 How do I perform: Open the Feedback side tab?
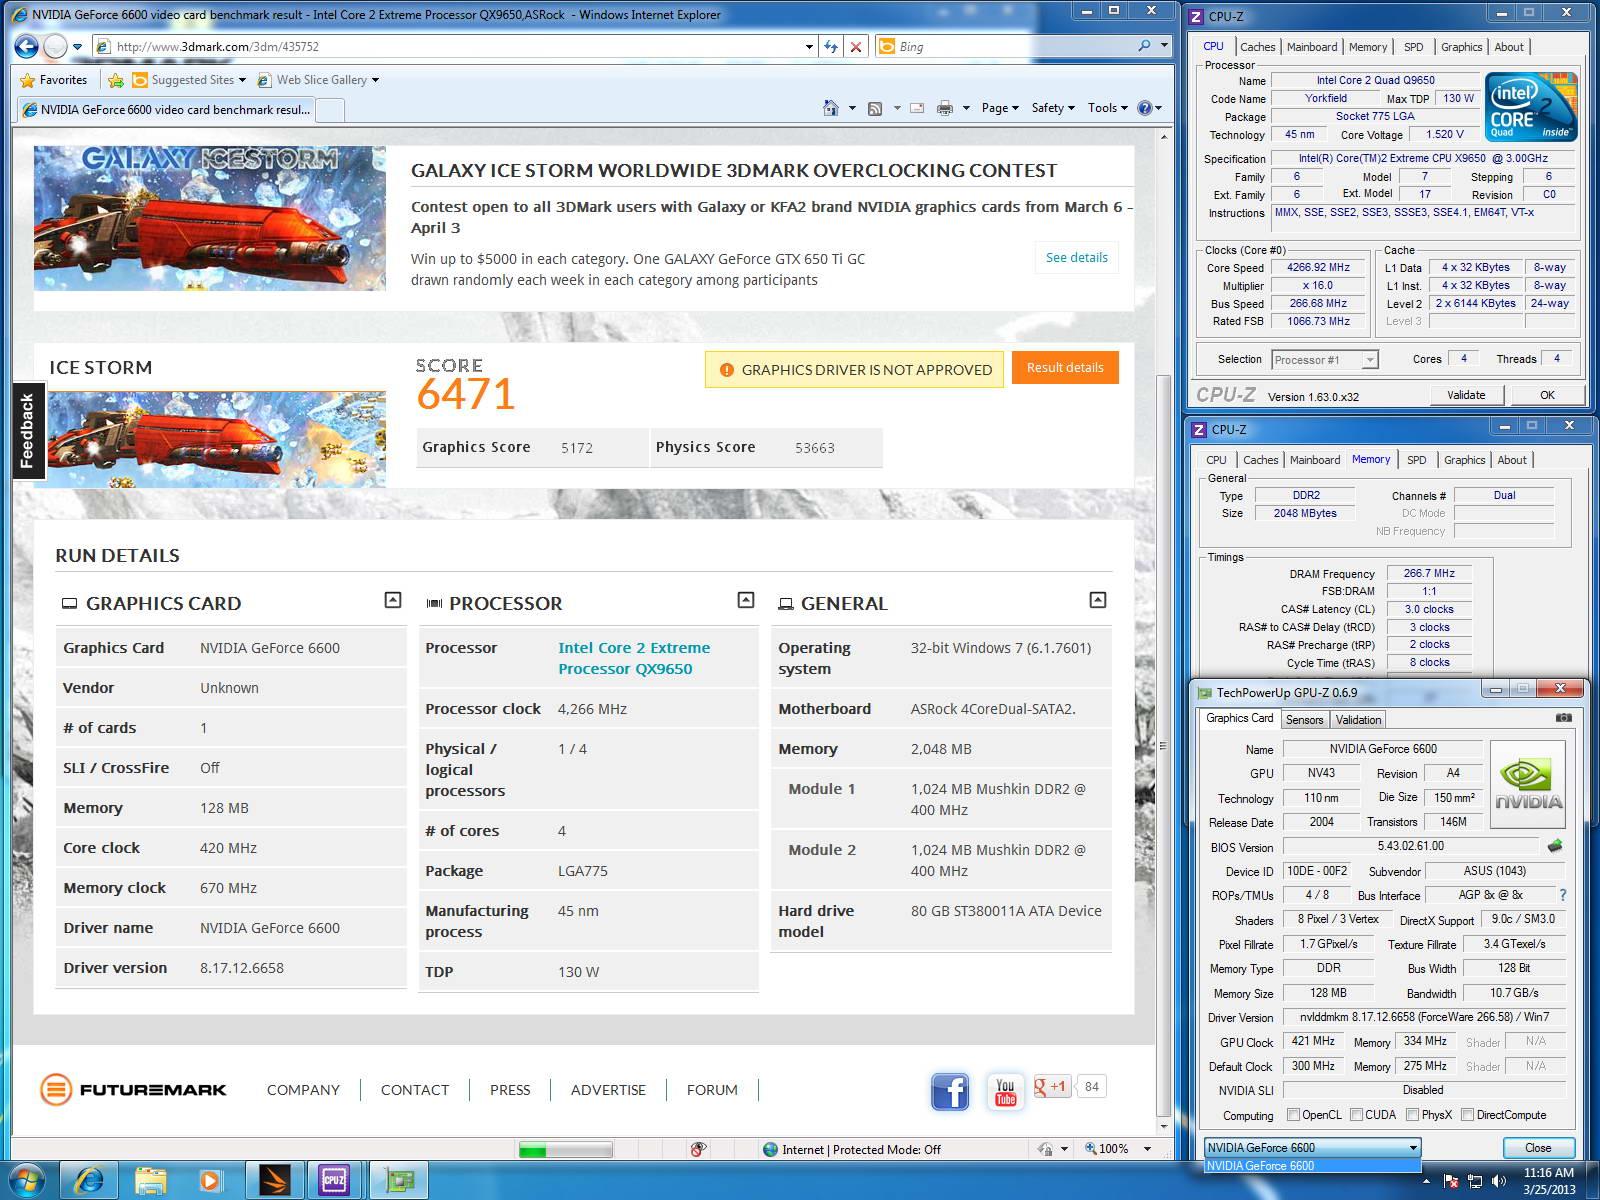point(28,430)
